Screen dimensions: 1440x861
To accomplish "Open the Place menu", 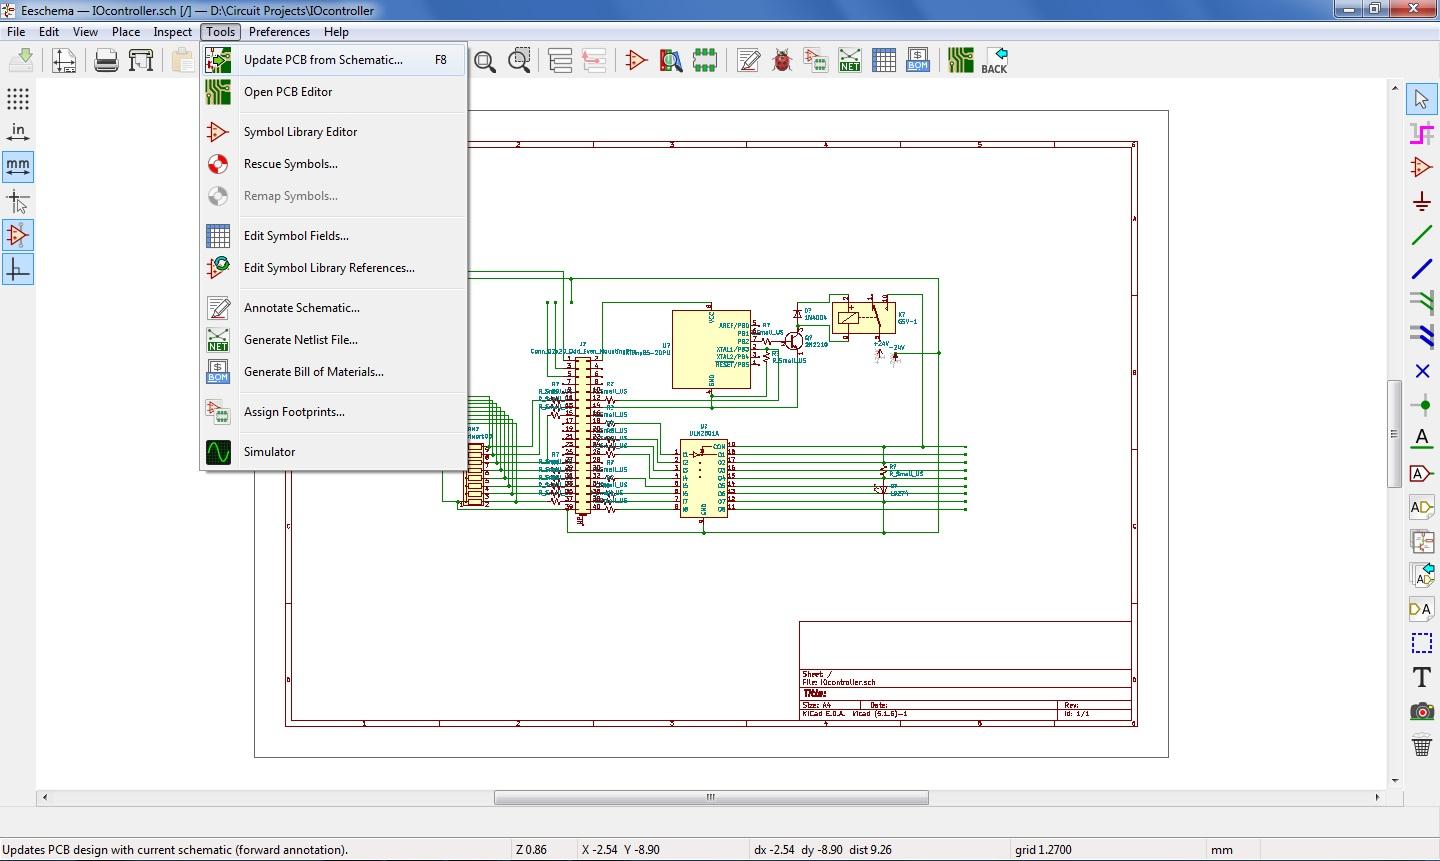I will click(x=126, y=32).
